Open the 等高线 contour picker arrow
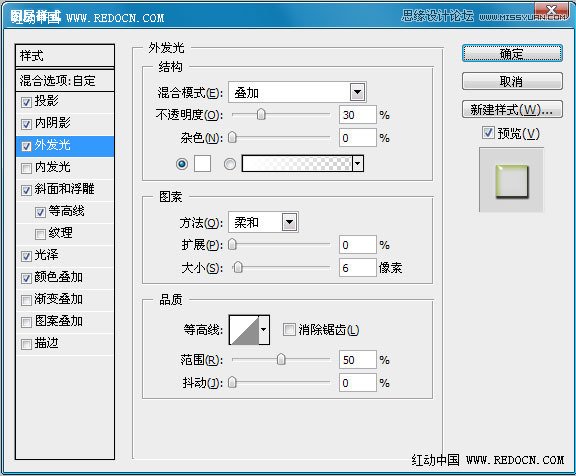The width and height of the screenshot is (576, 476). [264, 330]
